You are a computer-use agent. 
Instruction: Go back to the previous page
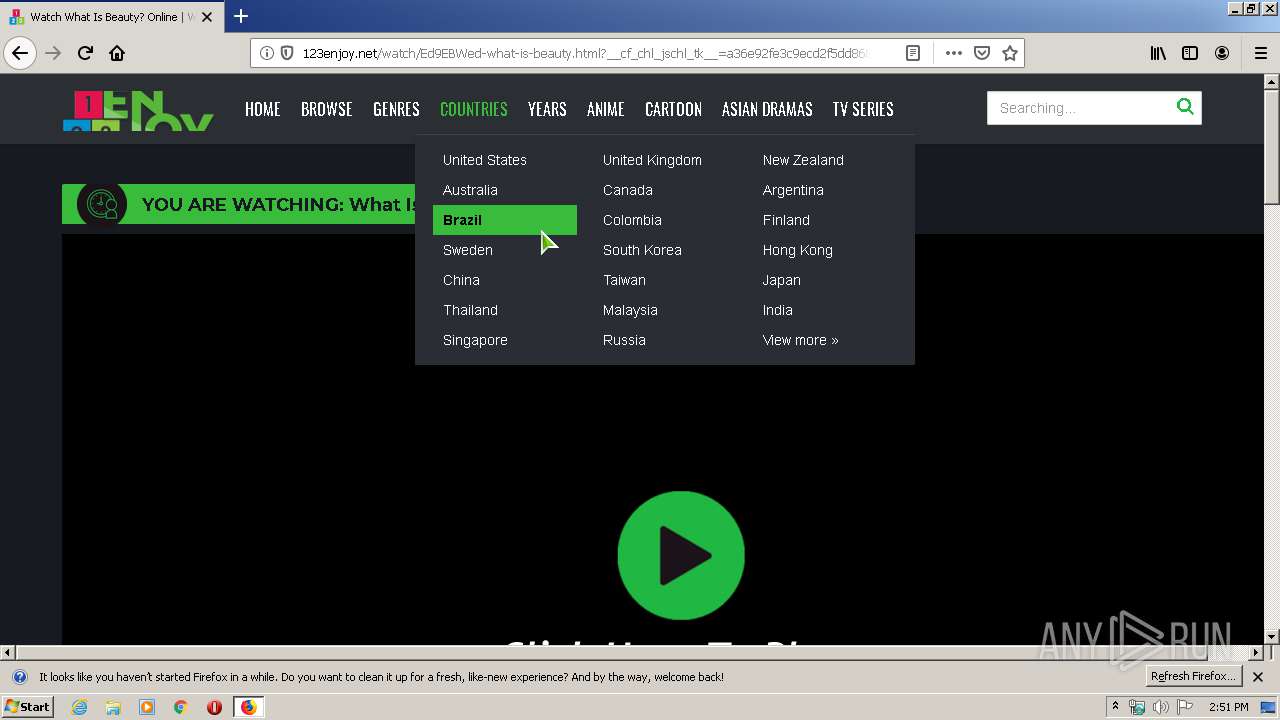click(20, 53)
